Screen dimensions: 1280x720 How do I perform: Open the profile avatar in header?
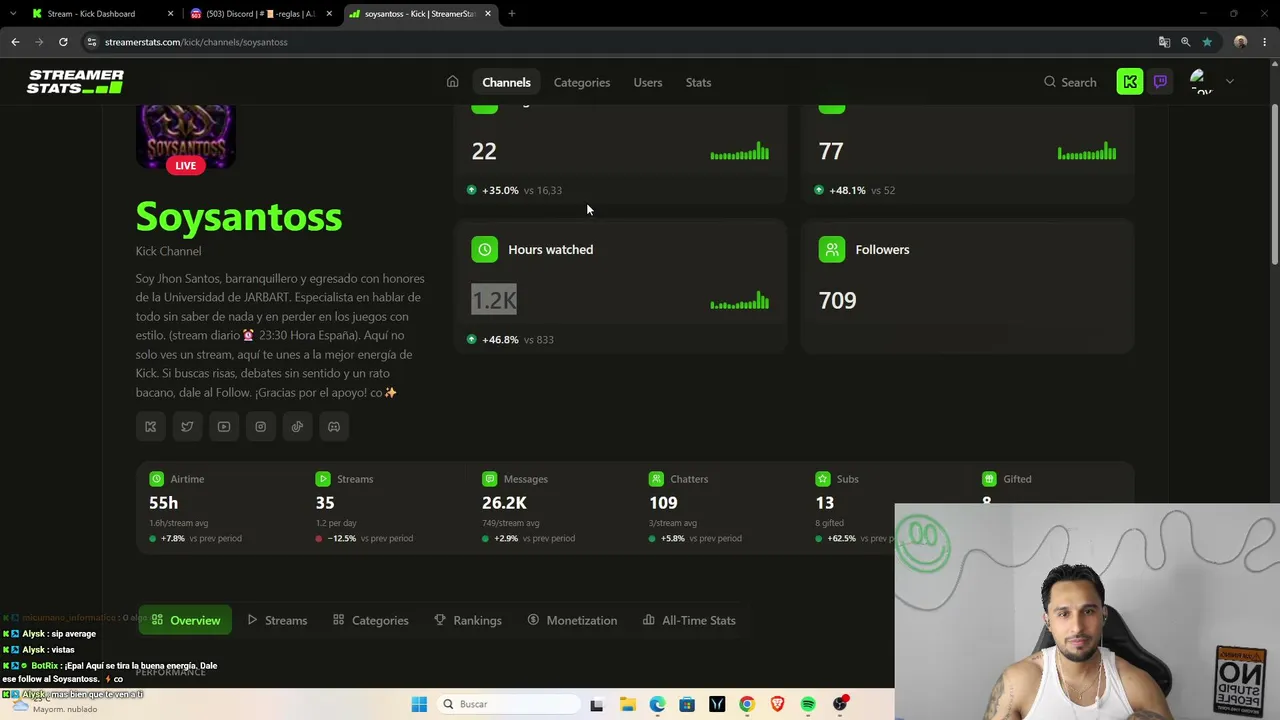[1201, 82]
